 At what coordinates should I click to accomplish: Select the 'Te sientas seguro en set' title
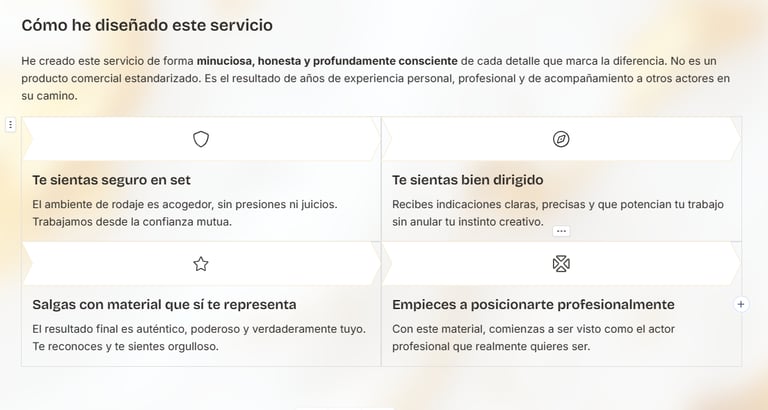tap(111, 180)
